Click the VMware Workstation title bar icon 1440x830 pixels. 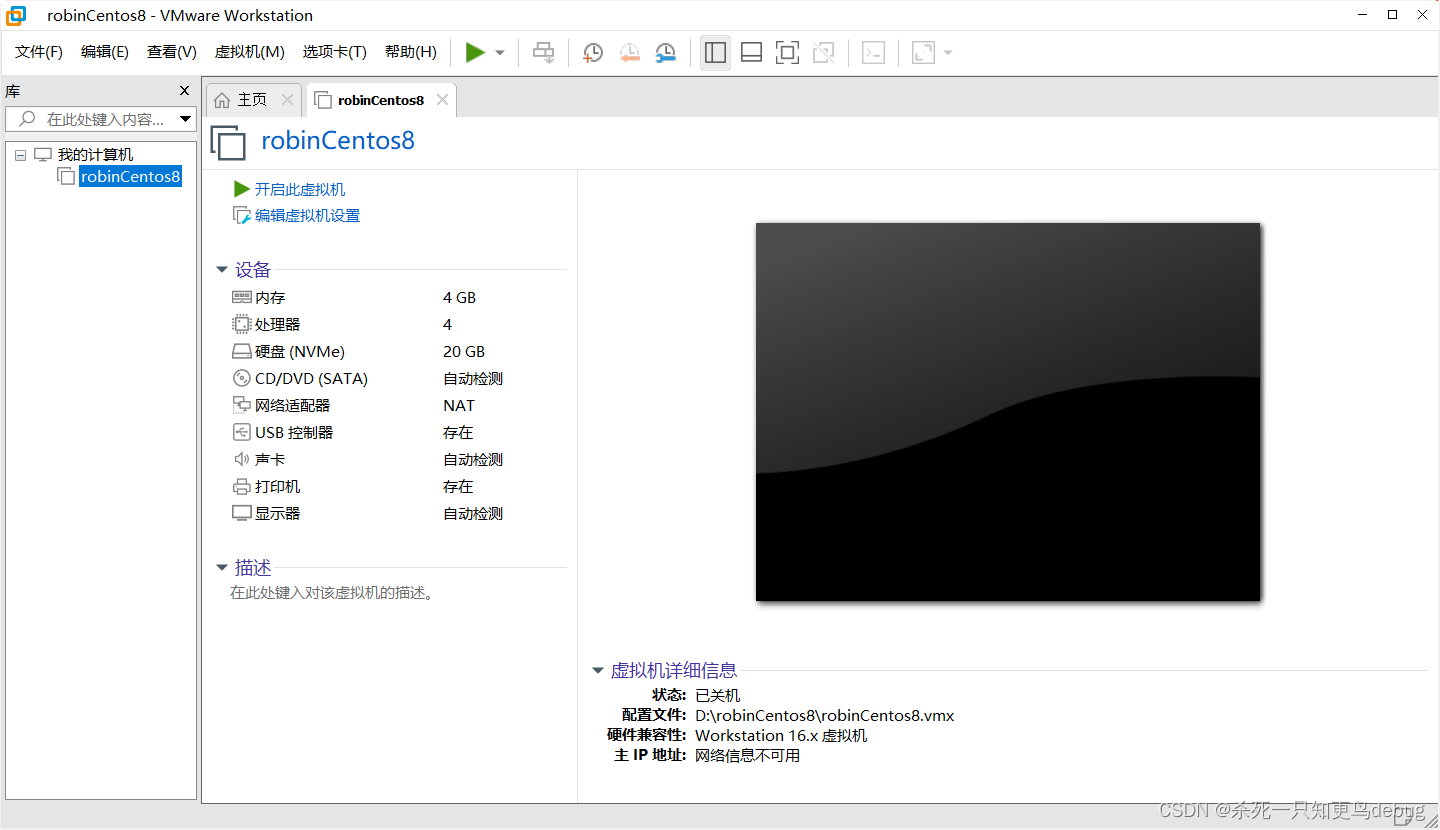[x=16, y=15]
